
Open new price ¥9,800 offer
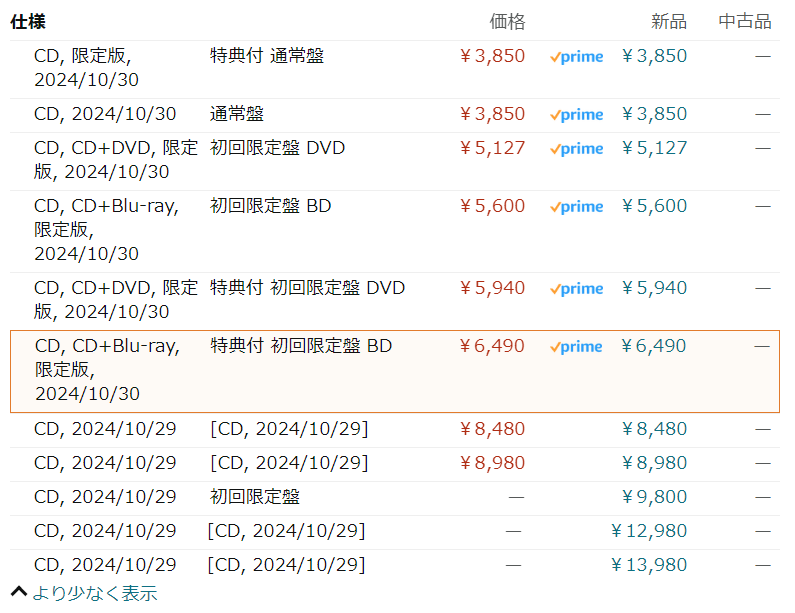click(654, 497)
